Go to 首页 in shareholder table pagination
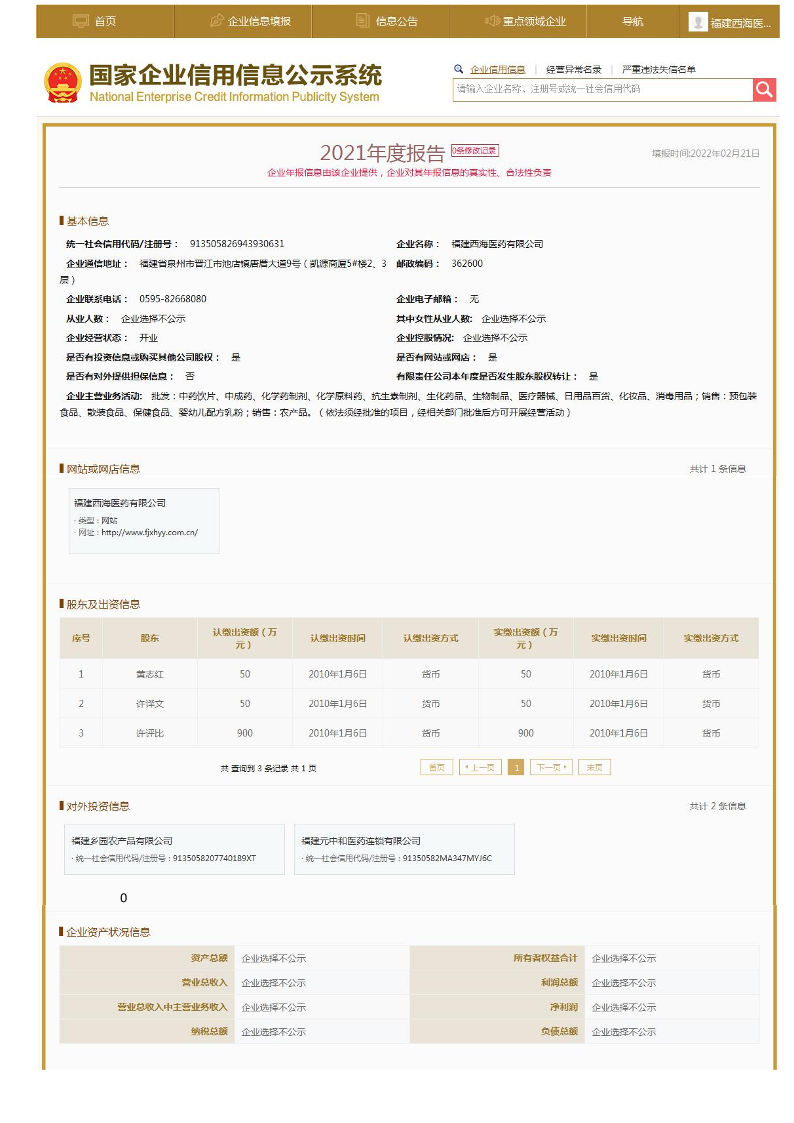Screen dimensions: 794x1123 (437, 767)
